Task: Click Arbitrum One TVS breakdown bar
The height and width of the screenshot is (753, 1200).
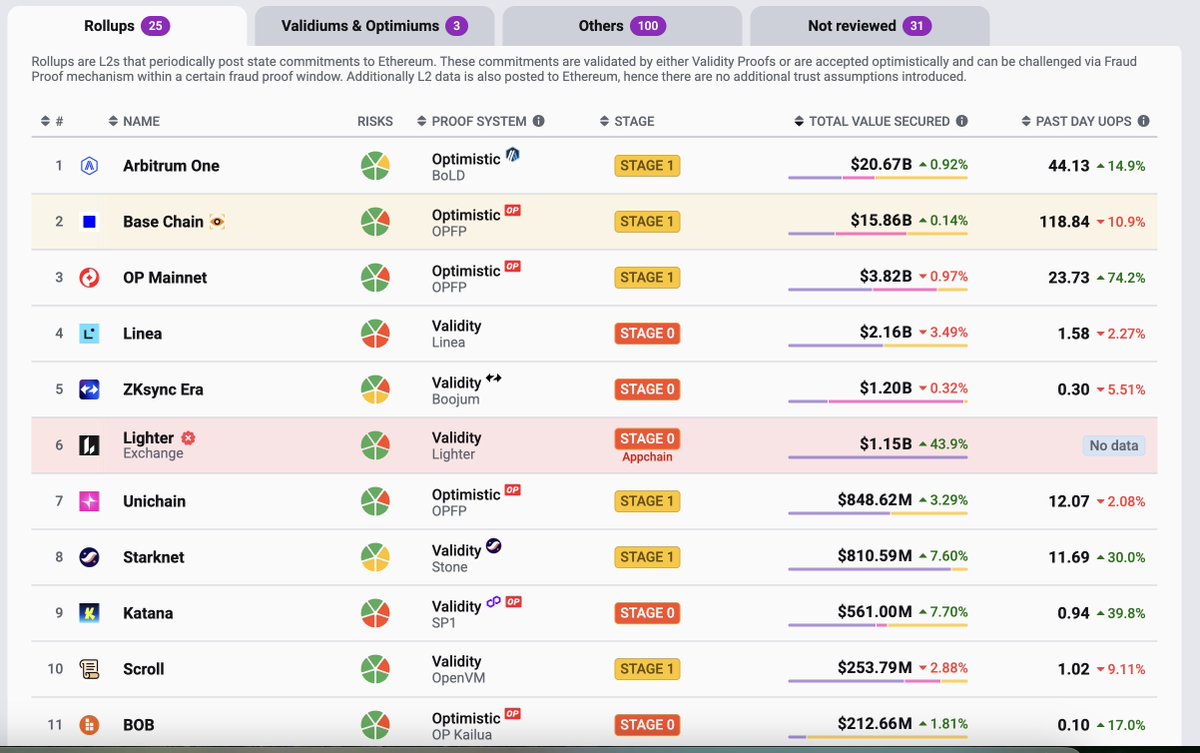Action: pyautogui.click(x=878, y=178)
